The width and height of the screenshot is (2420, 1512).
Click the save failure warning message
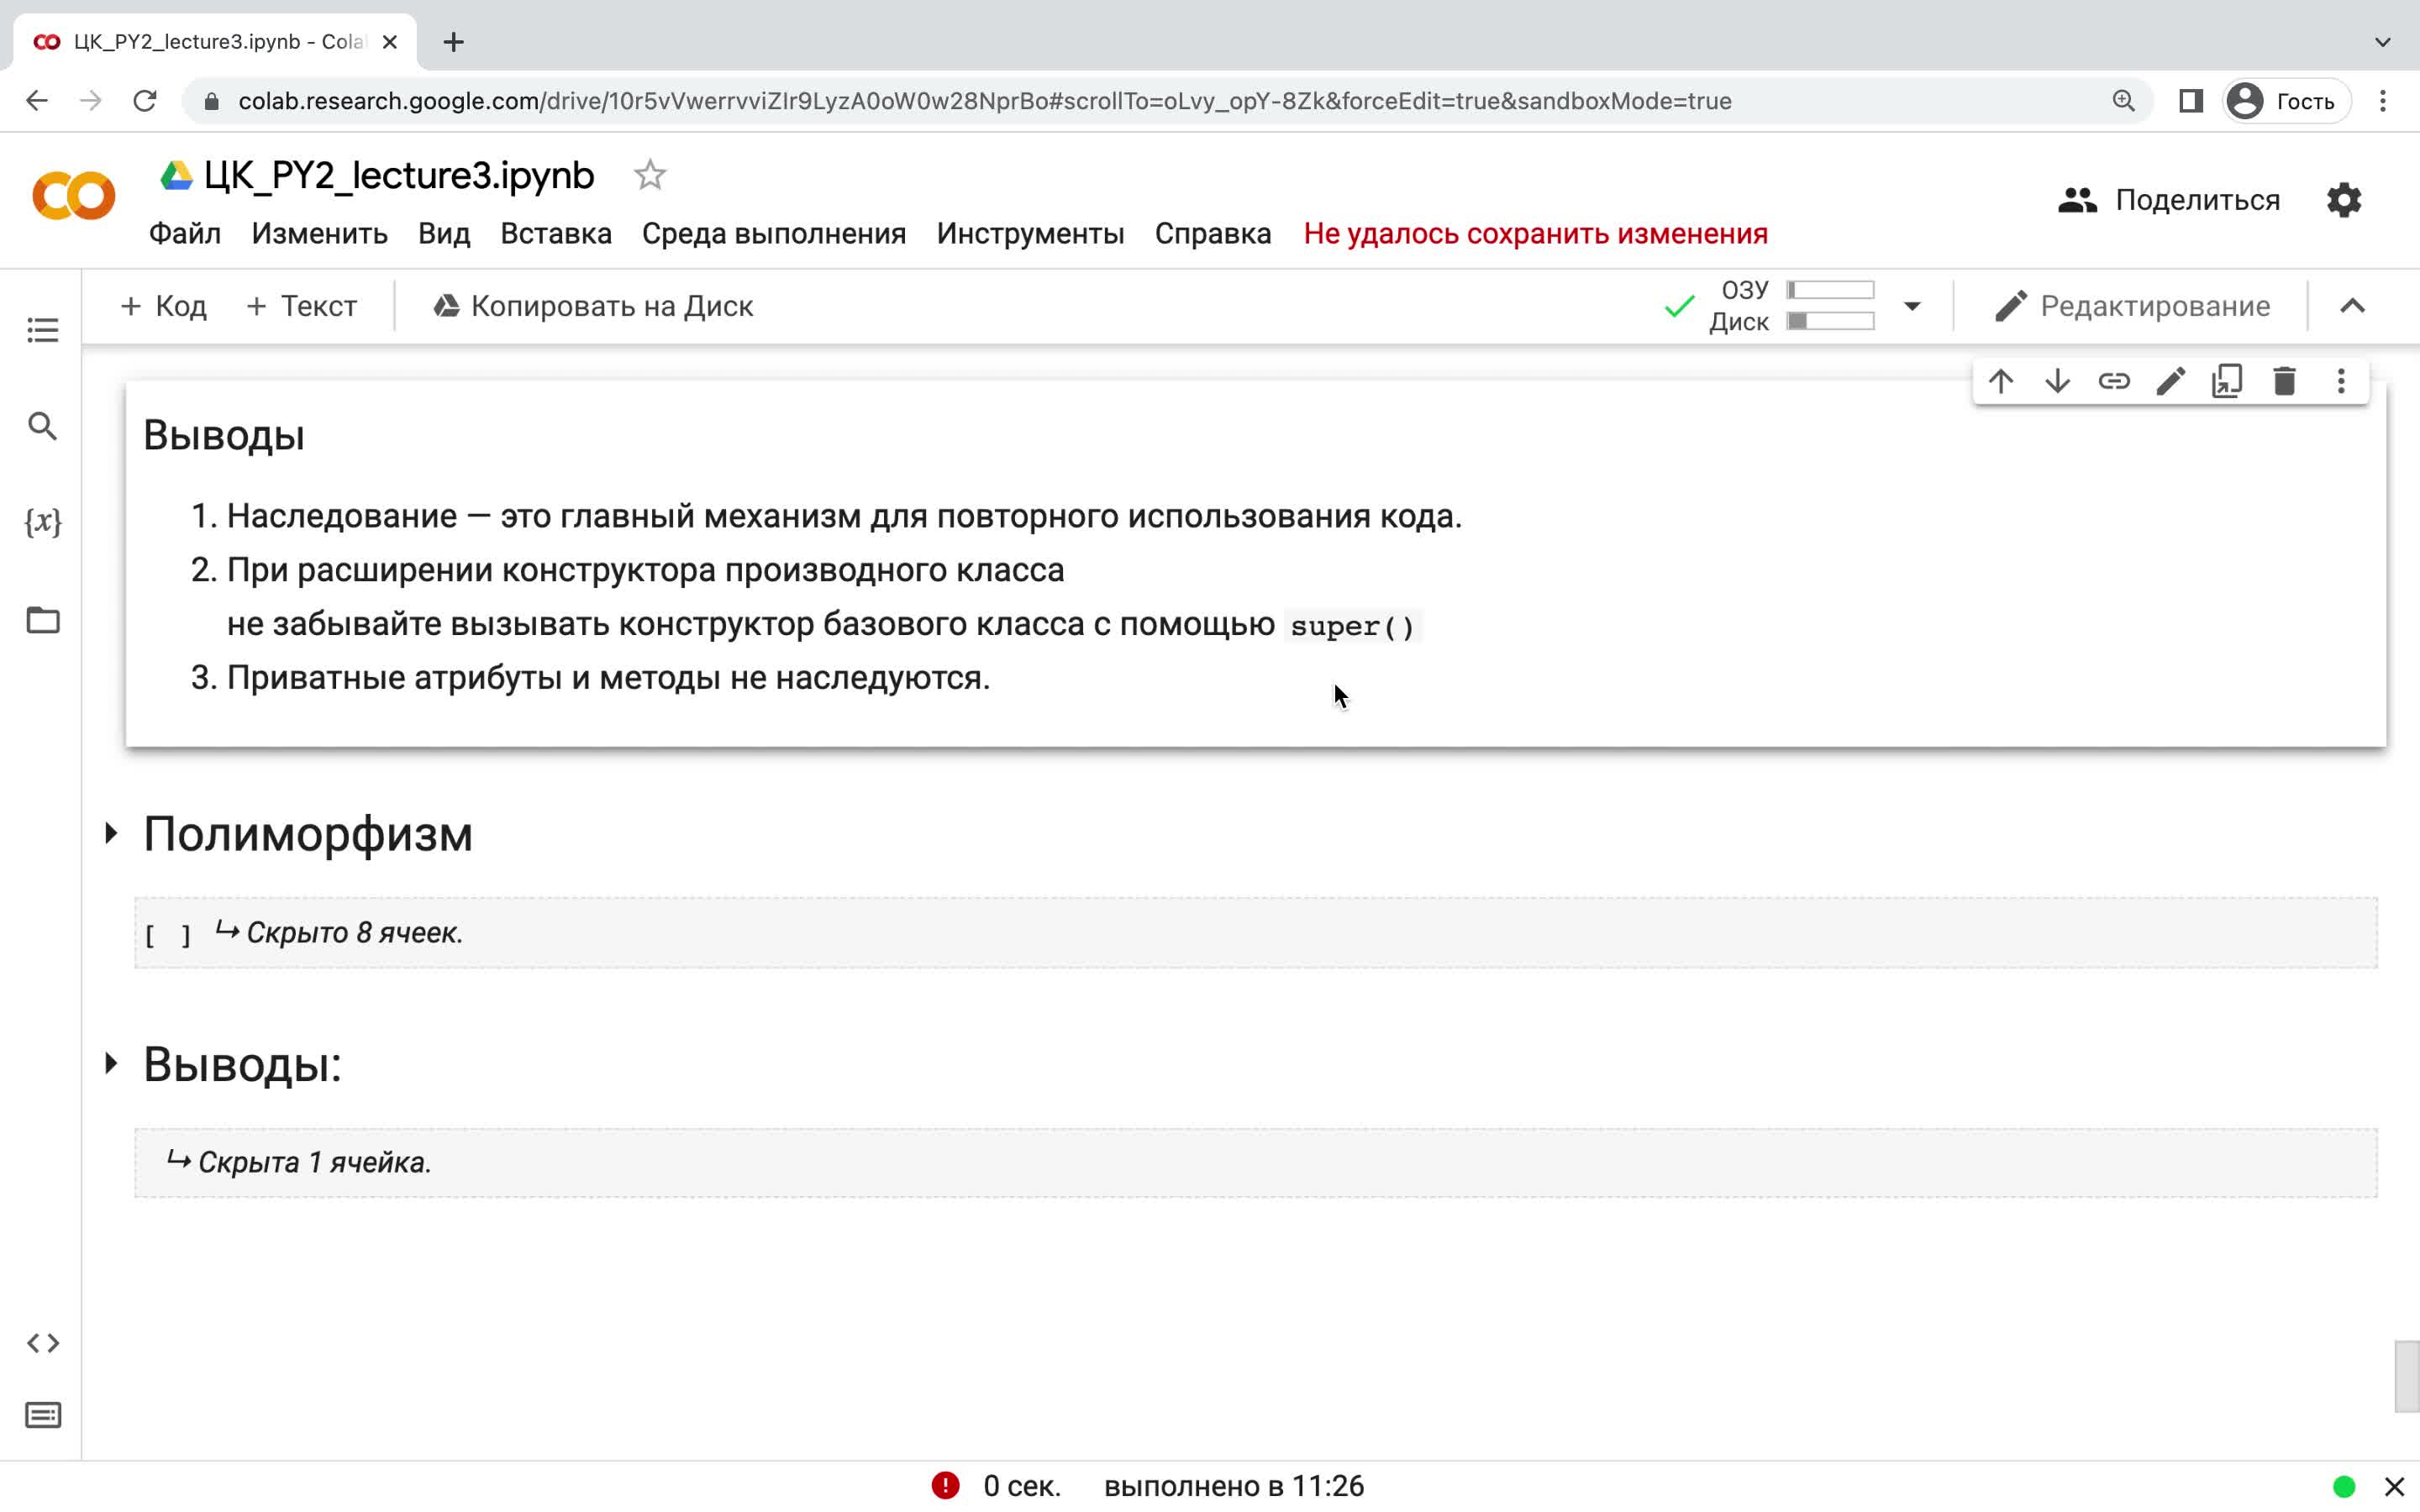[1535, 234]
